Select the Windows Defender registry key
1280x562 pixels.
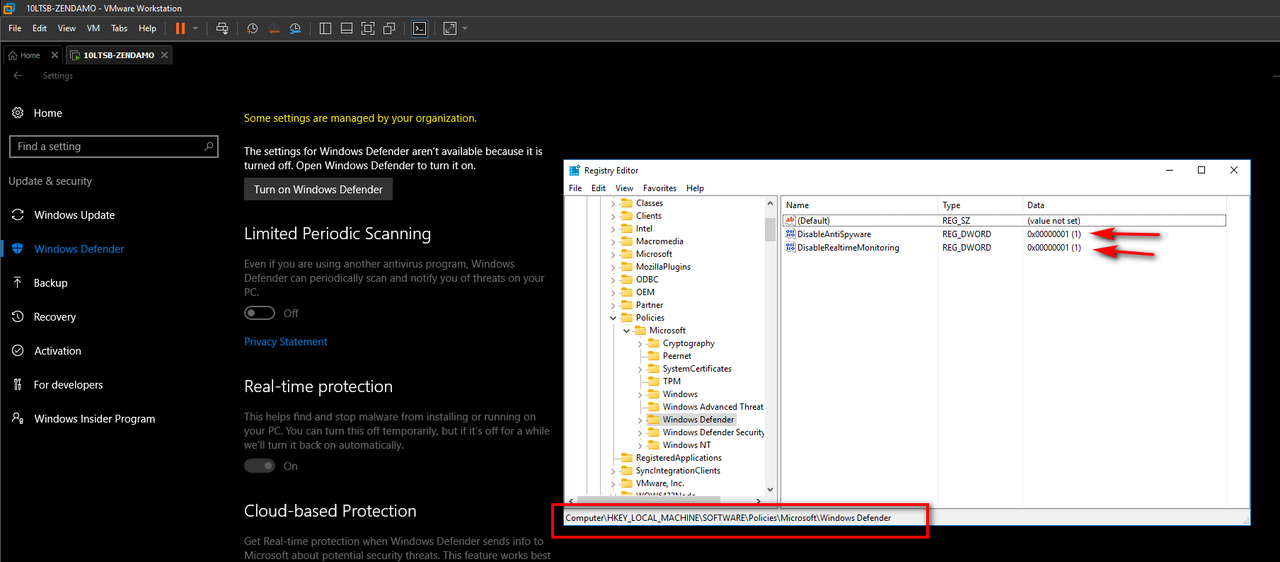698,420
